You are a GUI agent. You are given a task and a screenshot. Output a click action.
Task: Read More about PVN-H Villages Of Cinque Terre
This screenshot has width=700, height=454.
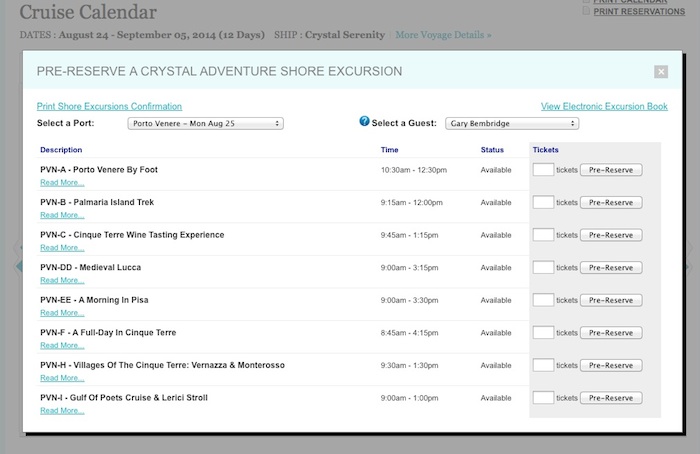tap(62, 378)
